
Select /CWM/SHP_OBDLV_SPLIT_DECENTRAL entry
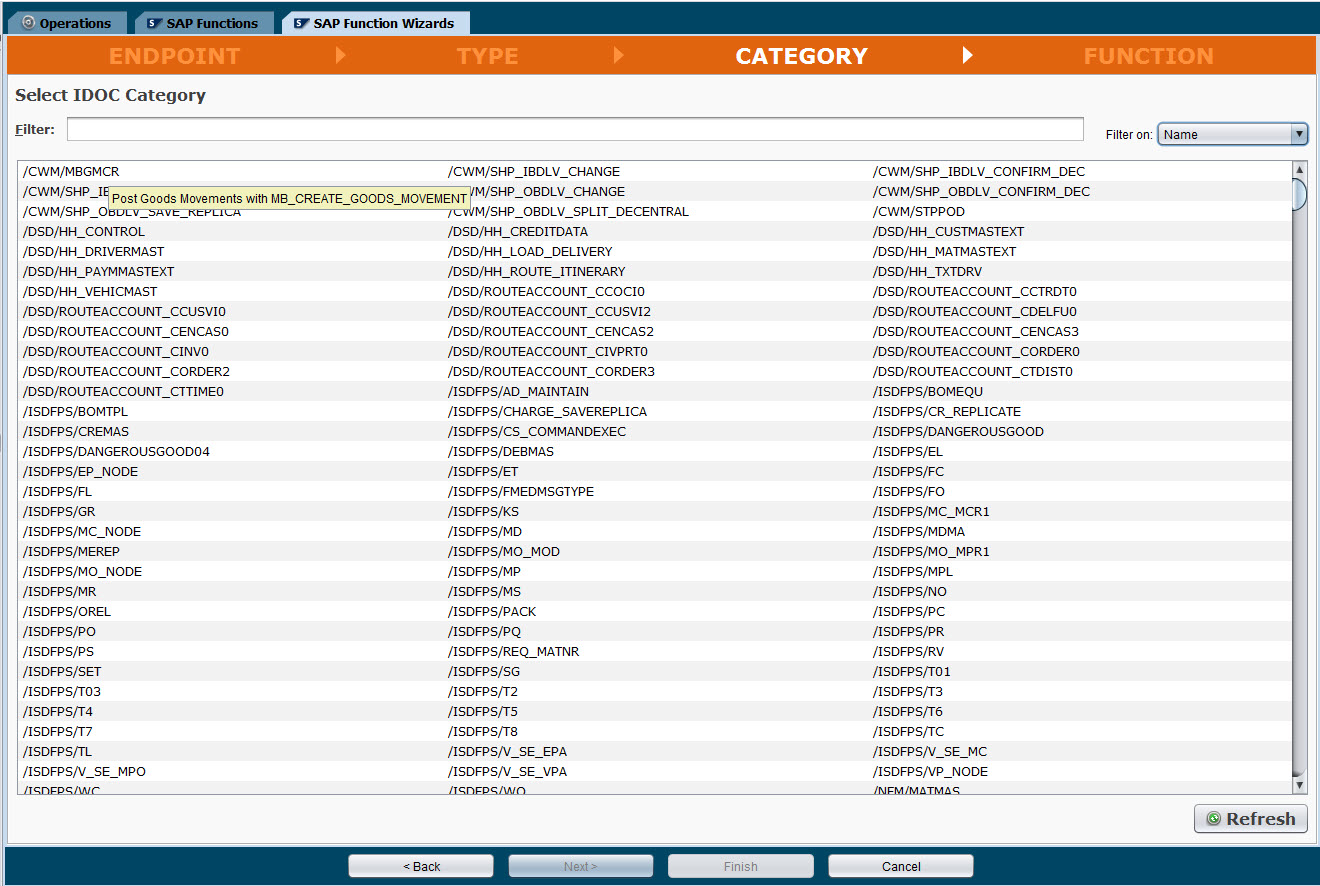point(568,212)
